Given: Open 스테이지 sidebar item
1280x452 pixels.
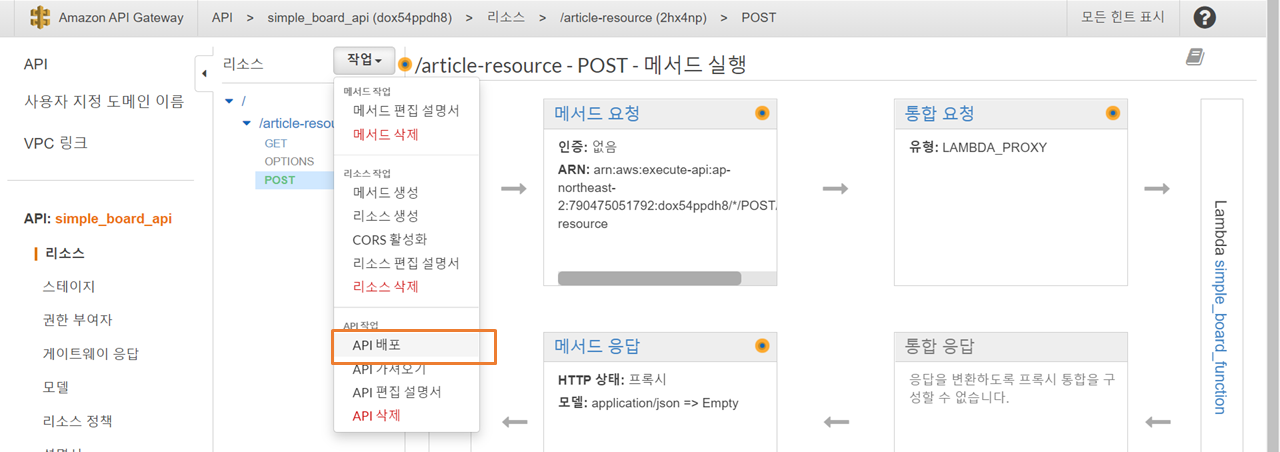Looking at the screenshot, I should pos(69,286).
